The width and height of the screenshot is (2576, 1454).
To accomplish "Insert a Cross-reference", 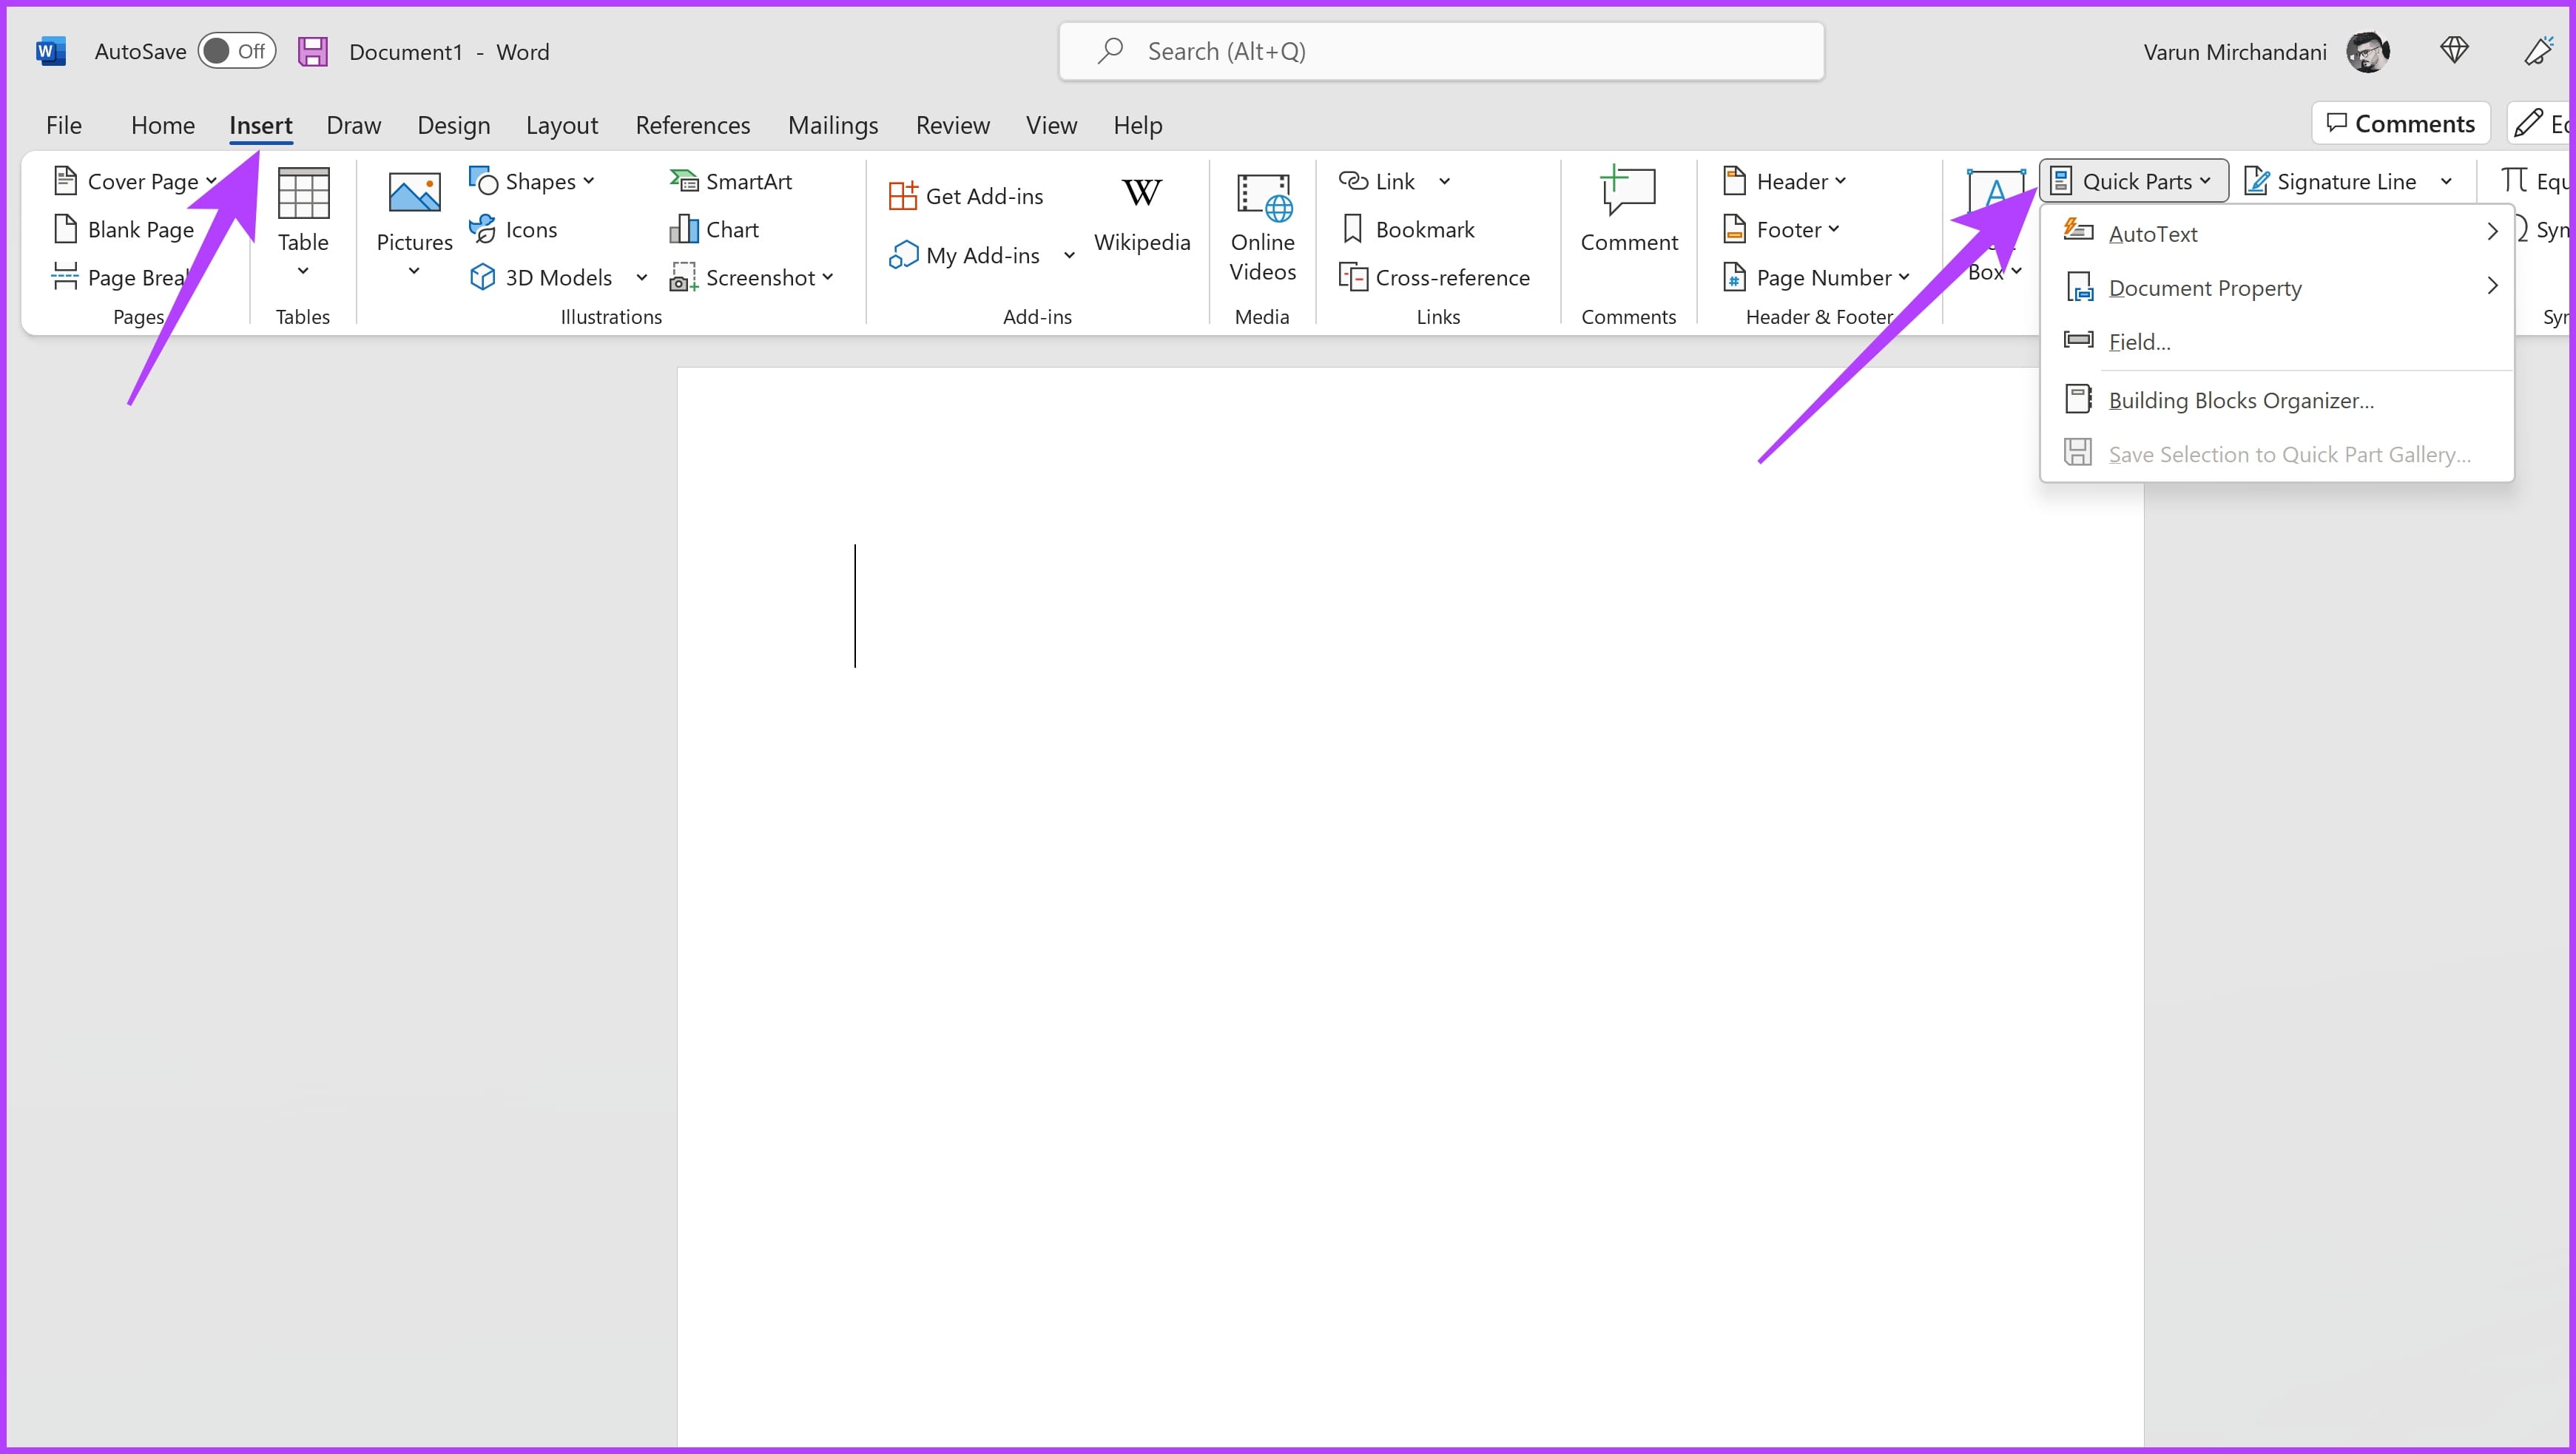I will coord(1436,277).
